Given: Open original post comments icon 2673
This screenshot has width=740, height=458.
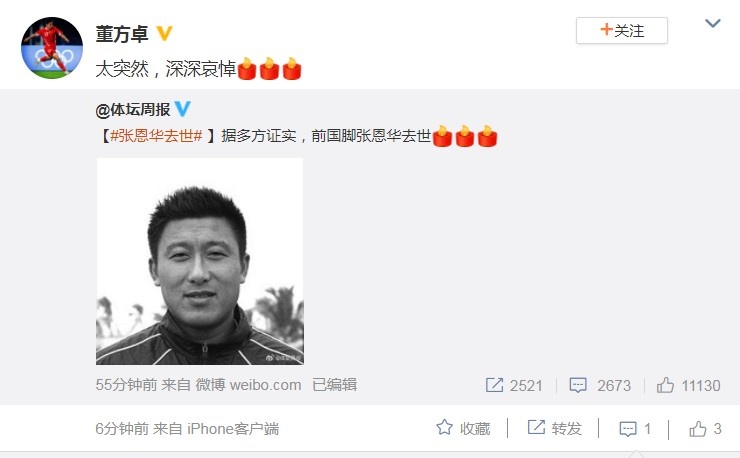Looking at the screenshot, I should (578, 385).
